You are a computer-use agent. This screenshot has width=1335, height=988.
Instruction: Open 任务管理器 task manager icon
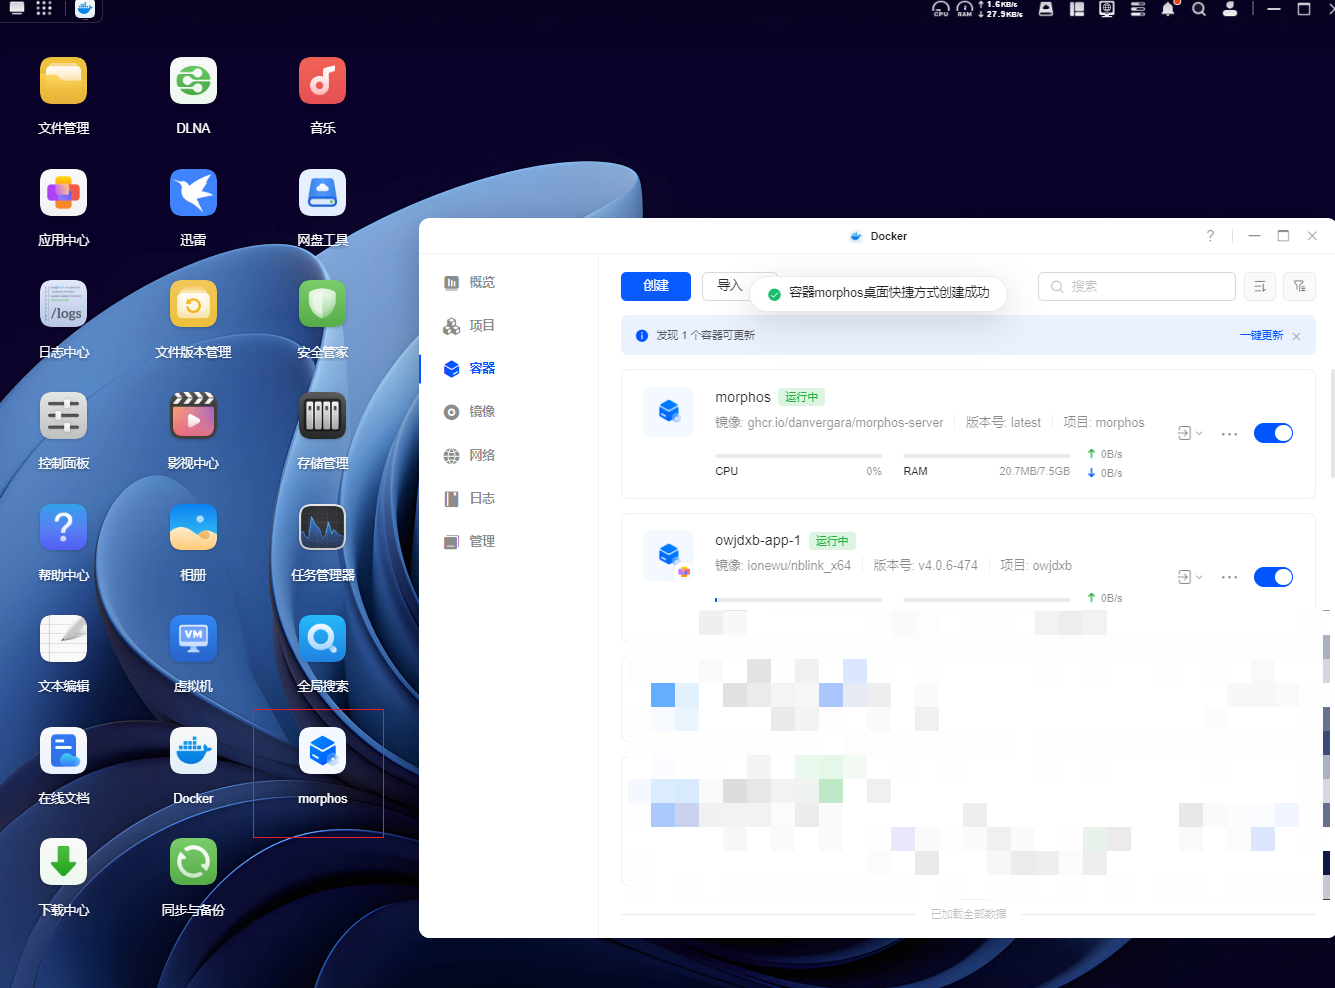pyautogui.click(x=322, y=528)
